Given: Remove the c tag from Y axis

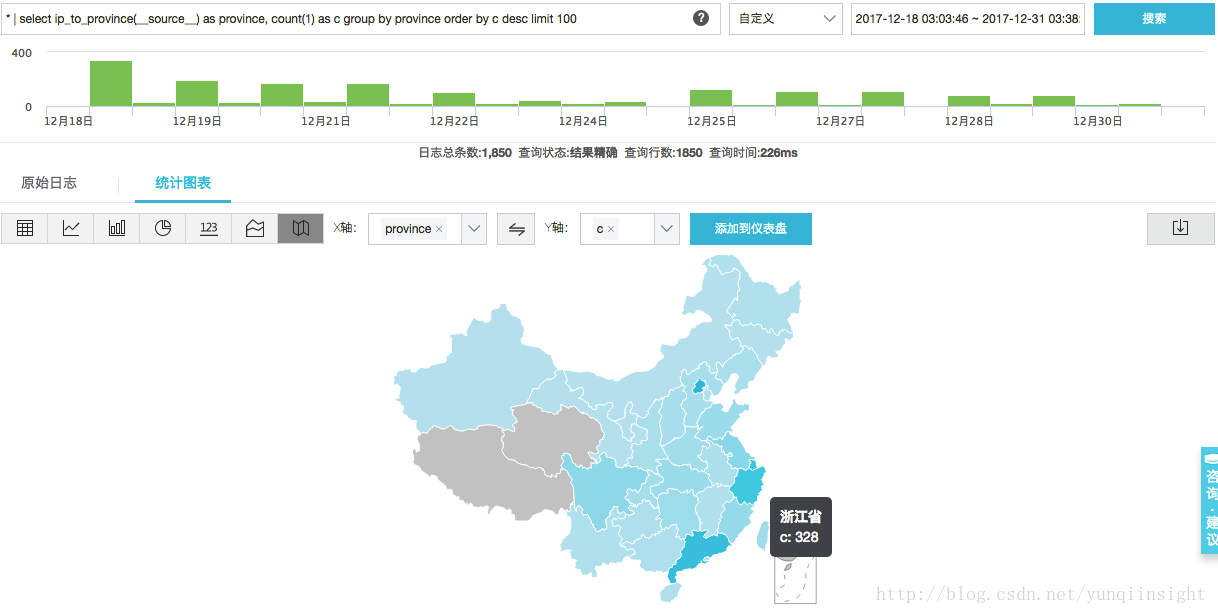Looking at the screenshot, I should [611, 229].
